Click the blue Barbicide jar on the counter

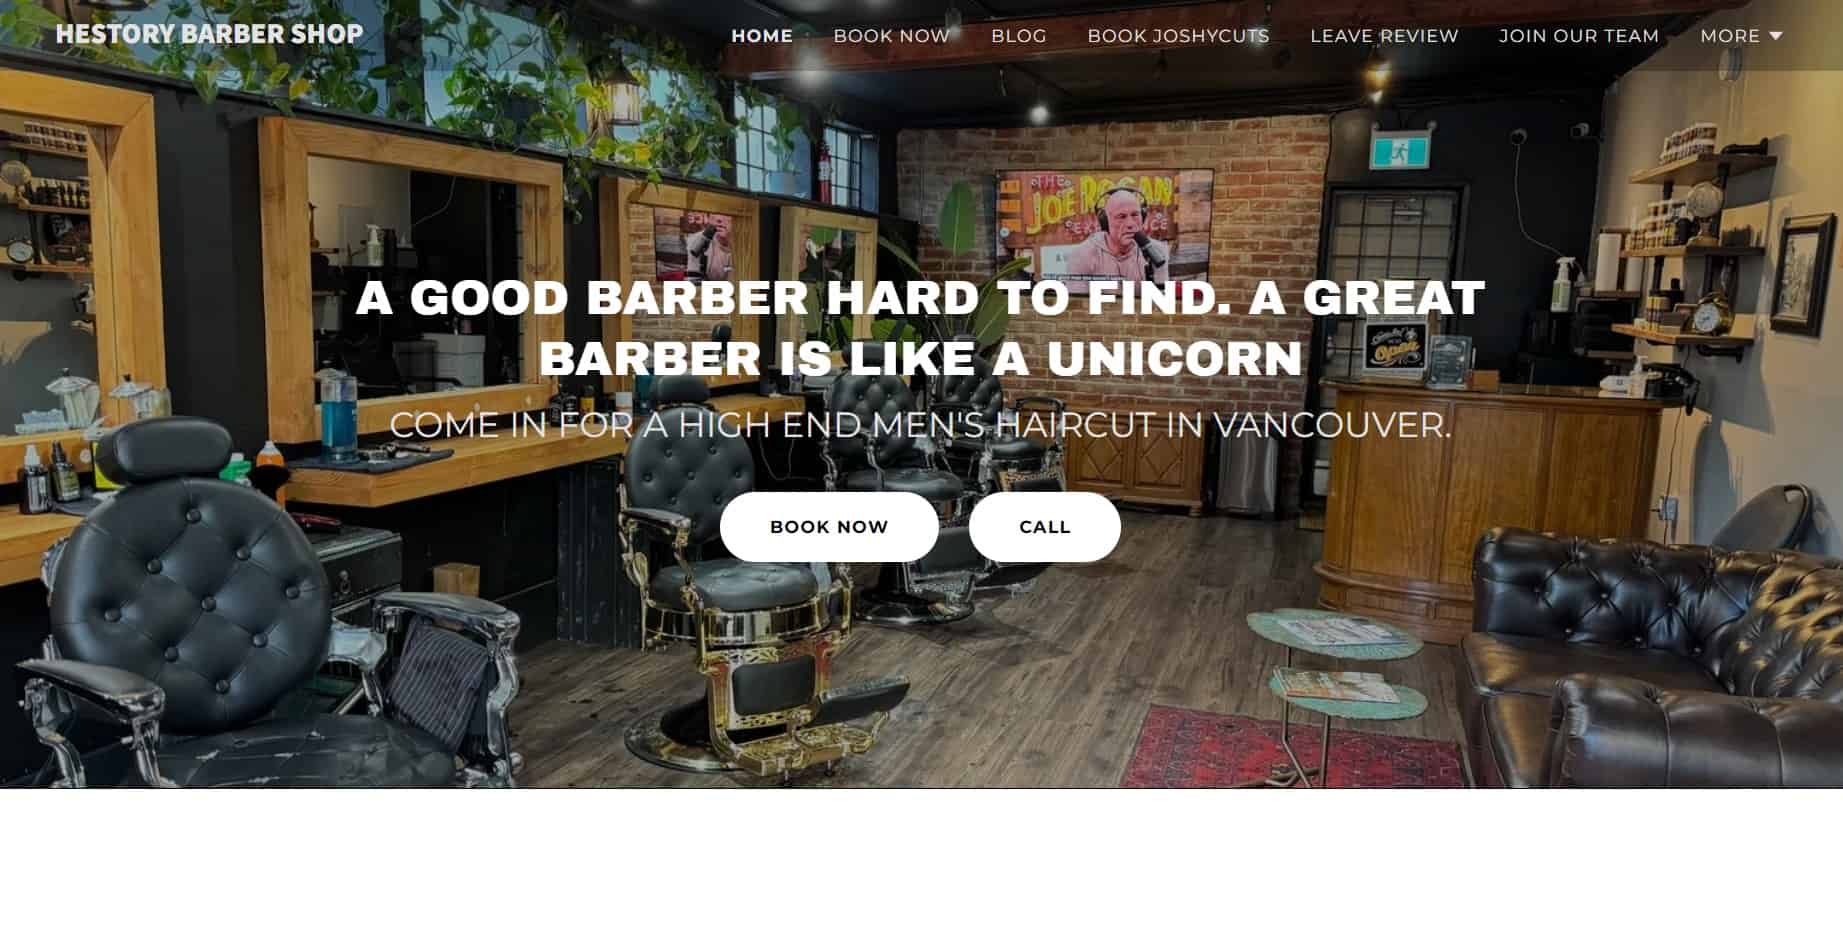click(x=339, y=416)
